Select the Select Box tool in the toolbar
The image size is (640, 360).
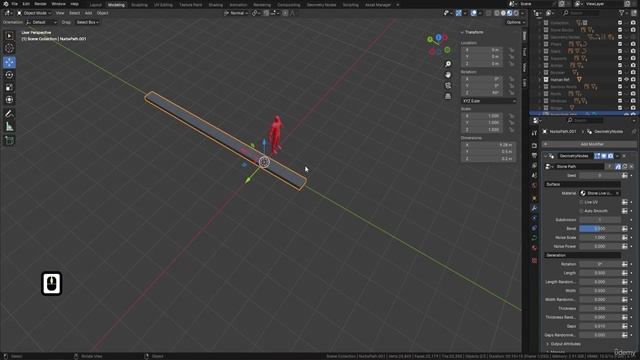9,36
